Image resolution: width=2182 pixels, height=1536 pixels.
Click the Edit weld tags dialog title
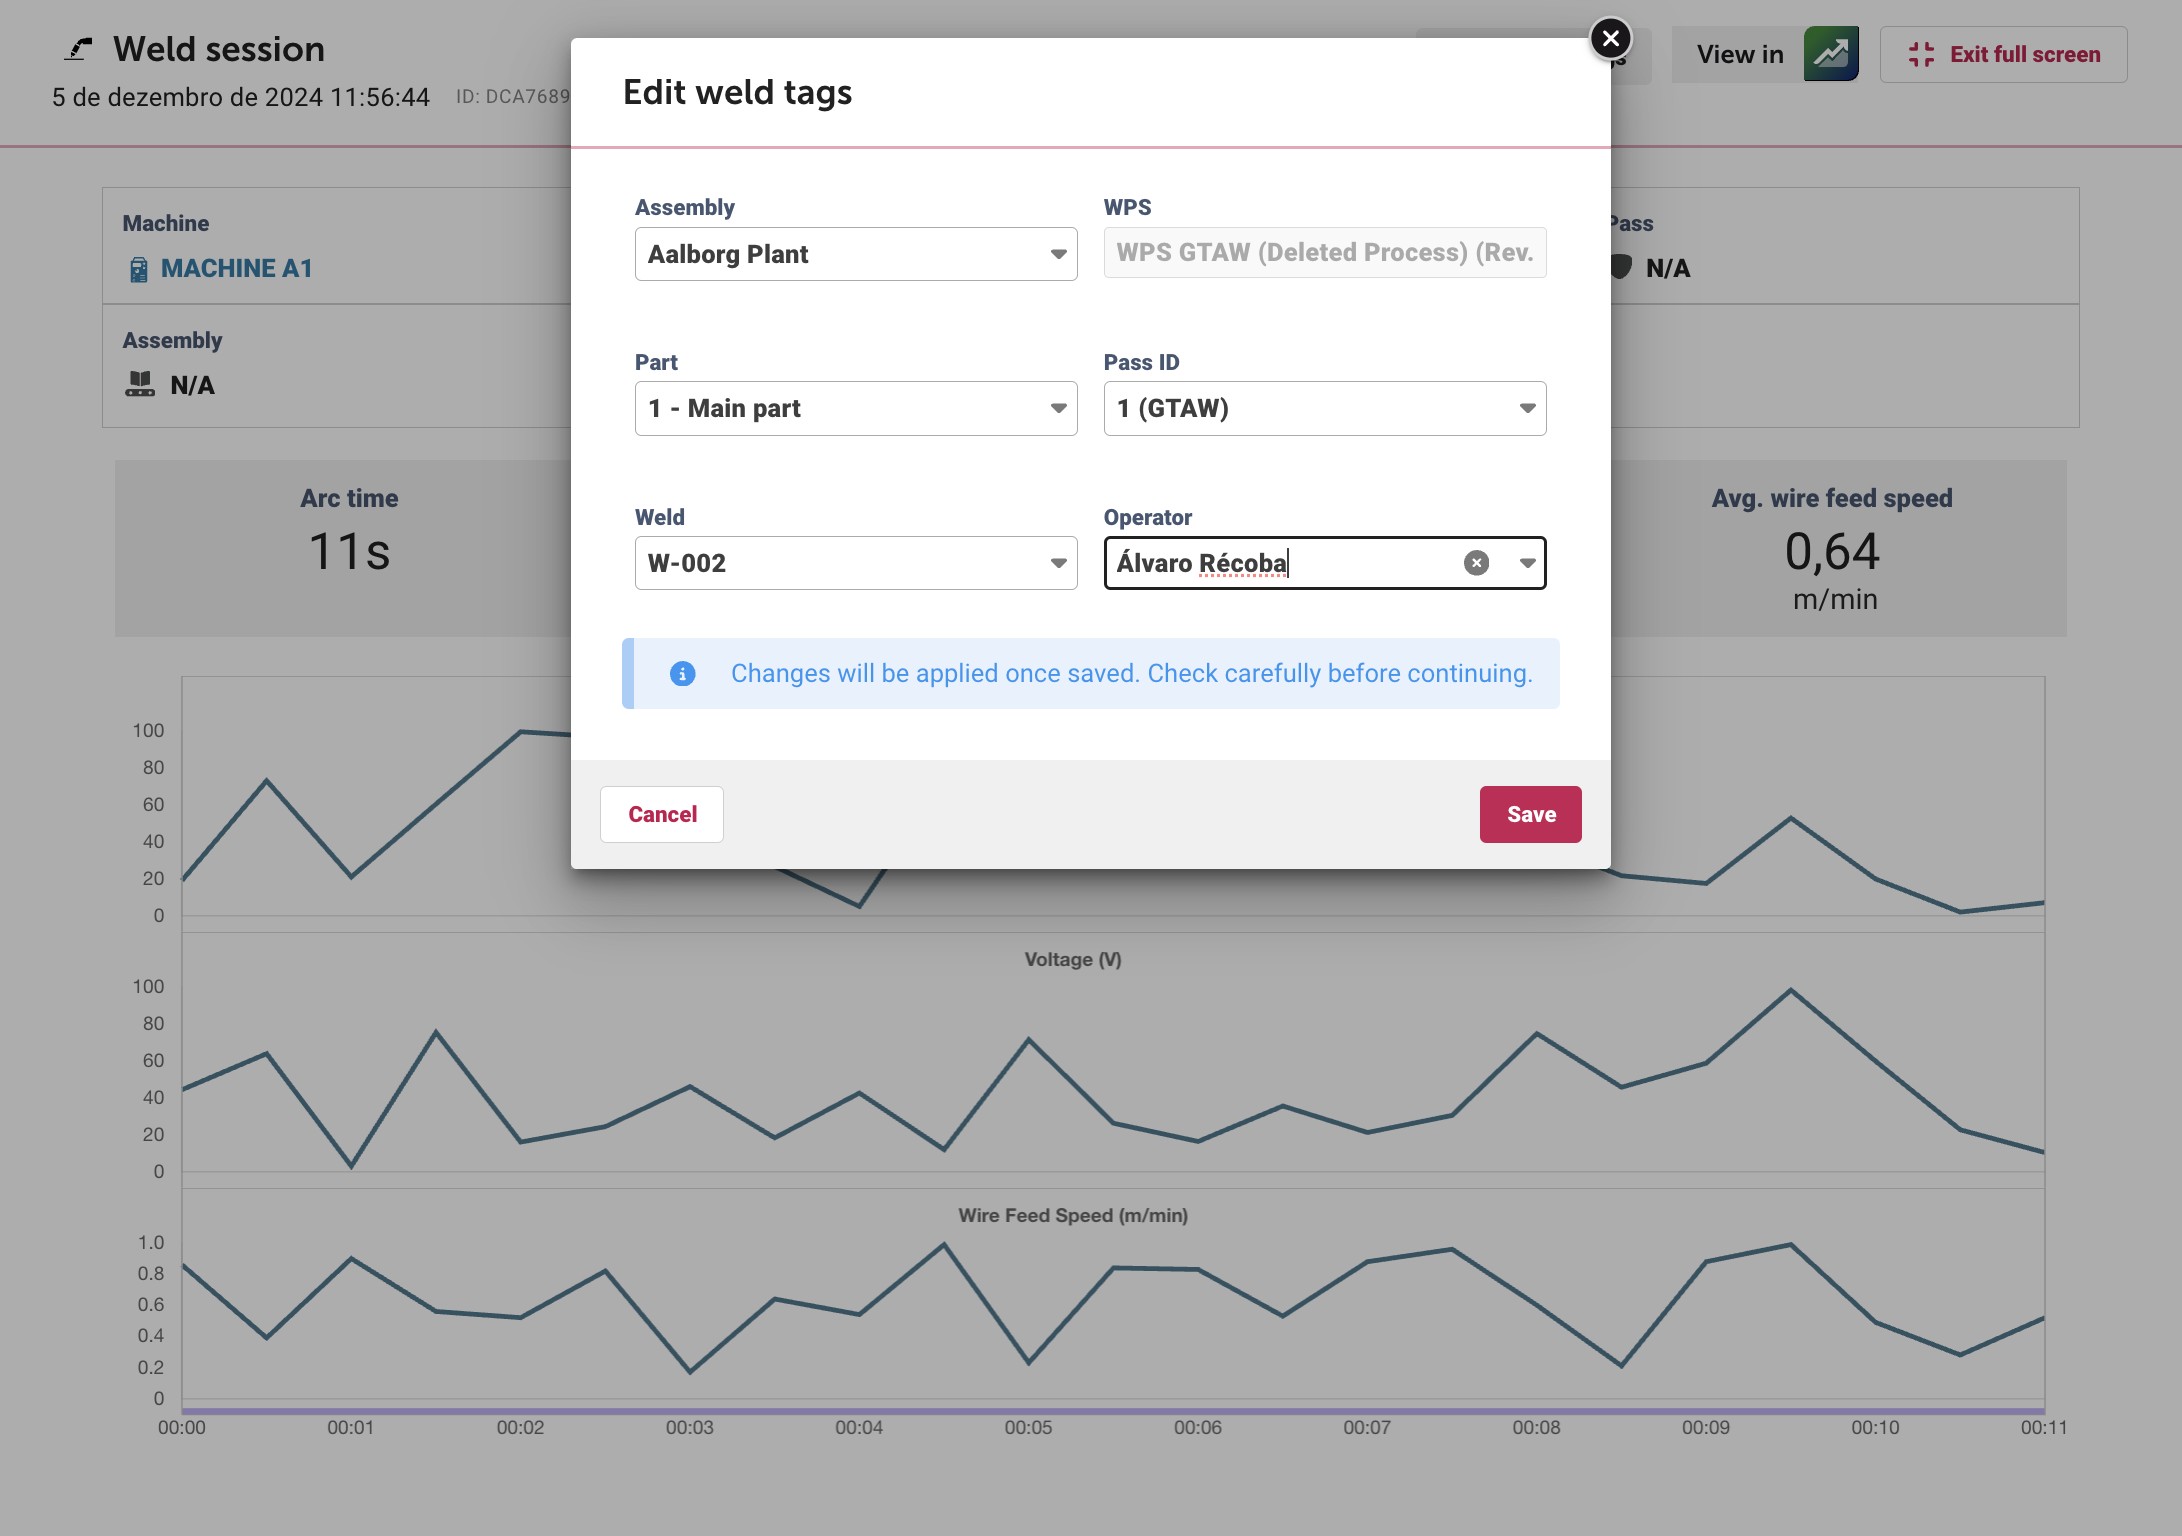(x=737, y=92)
